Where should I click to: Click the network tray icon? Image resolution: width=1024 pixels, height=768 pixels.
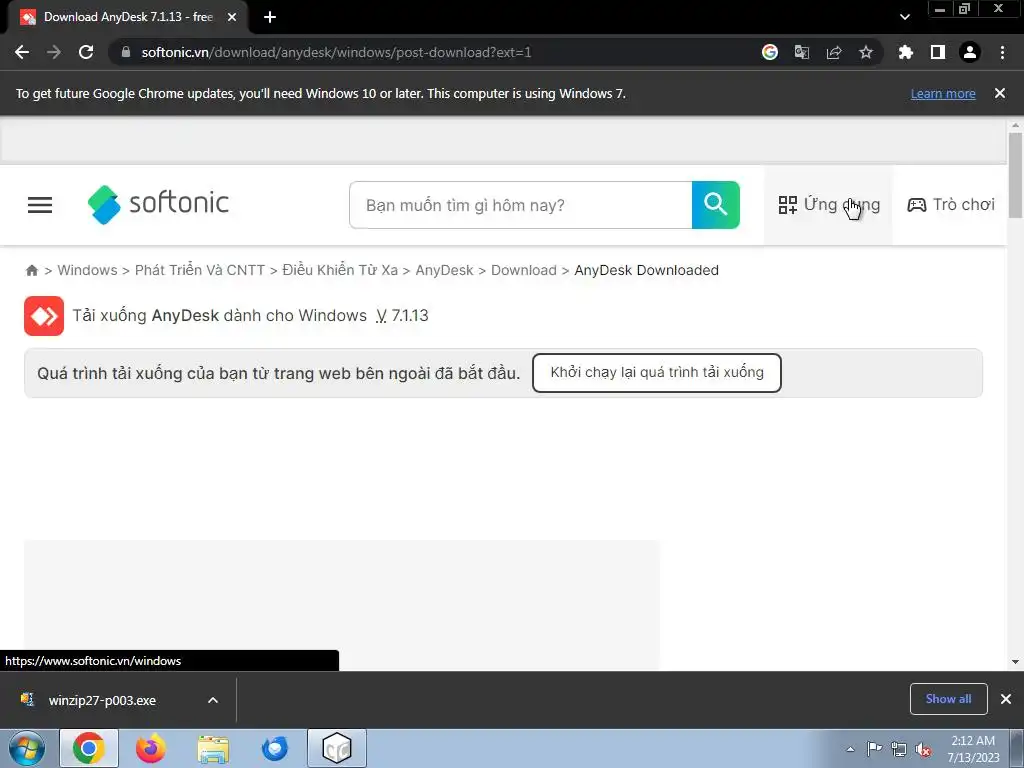pos(899,749)
